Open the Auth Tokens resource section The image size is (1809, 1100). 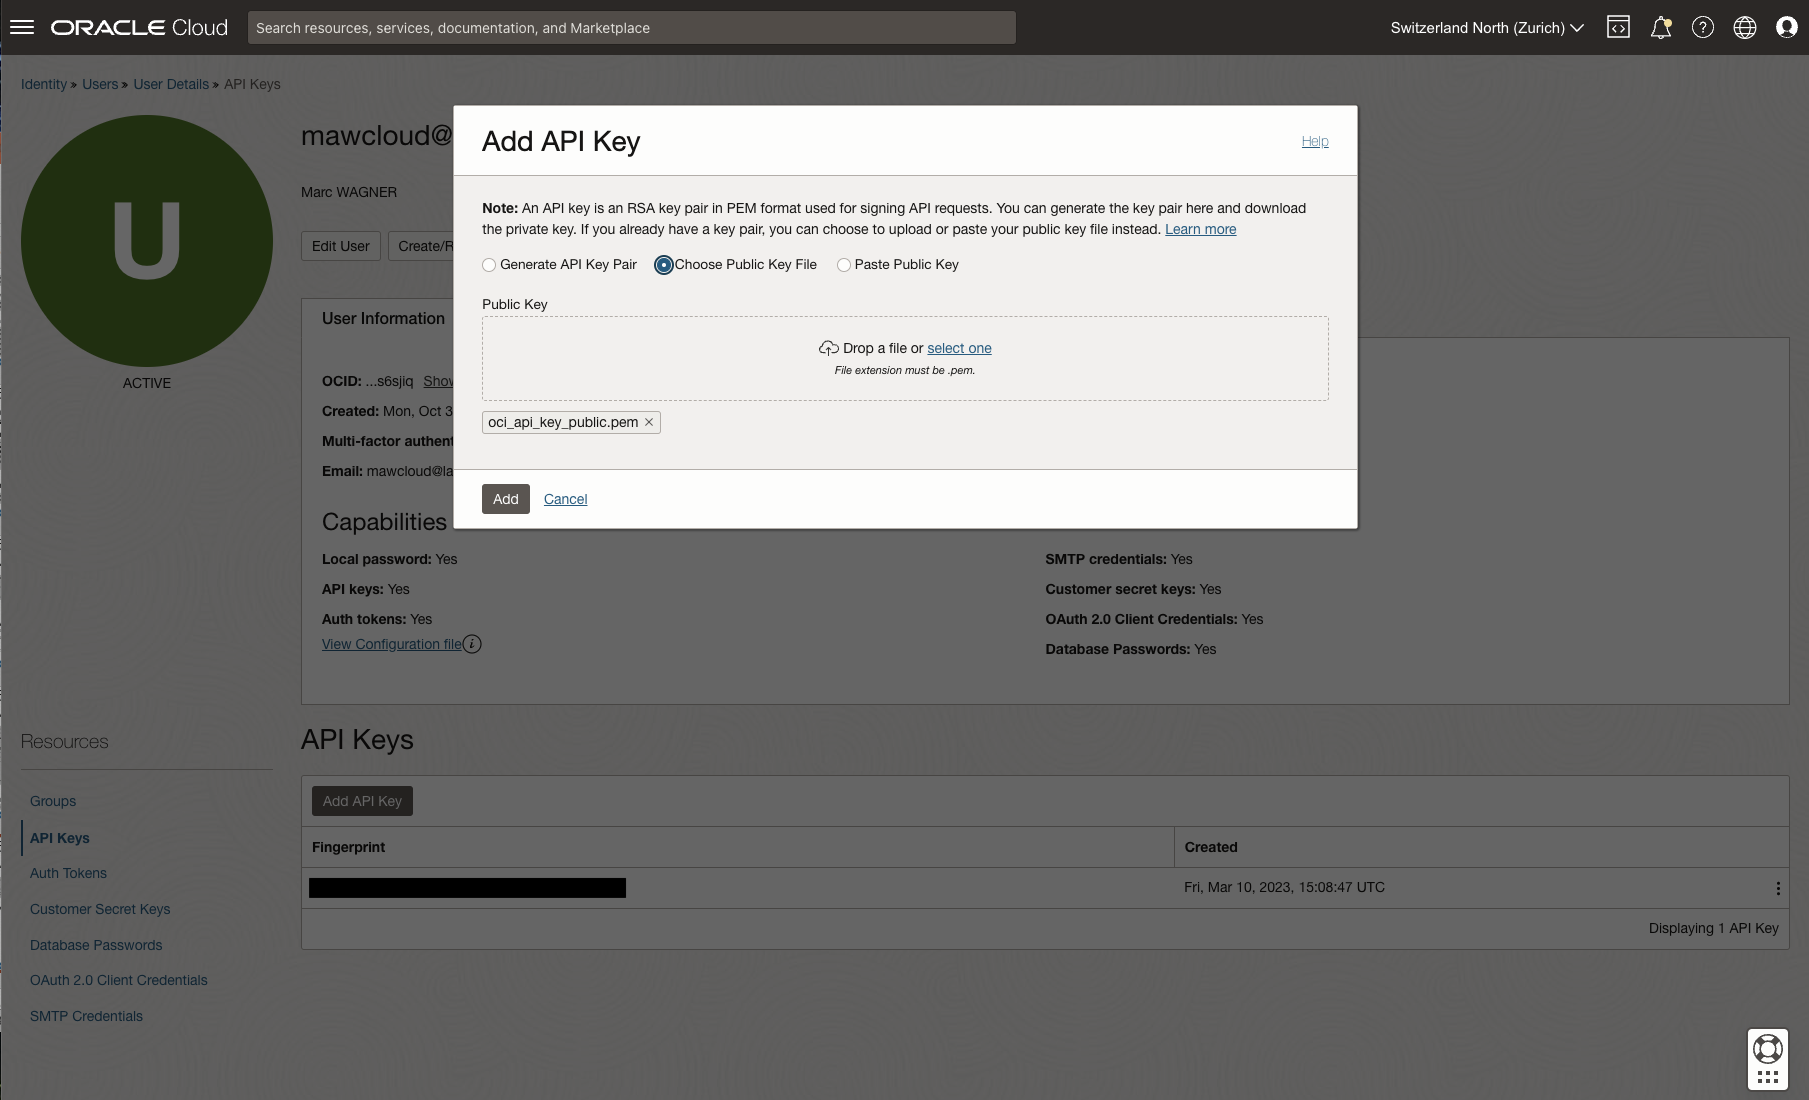[68, 873]
